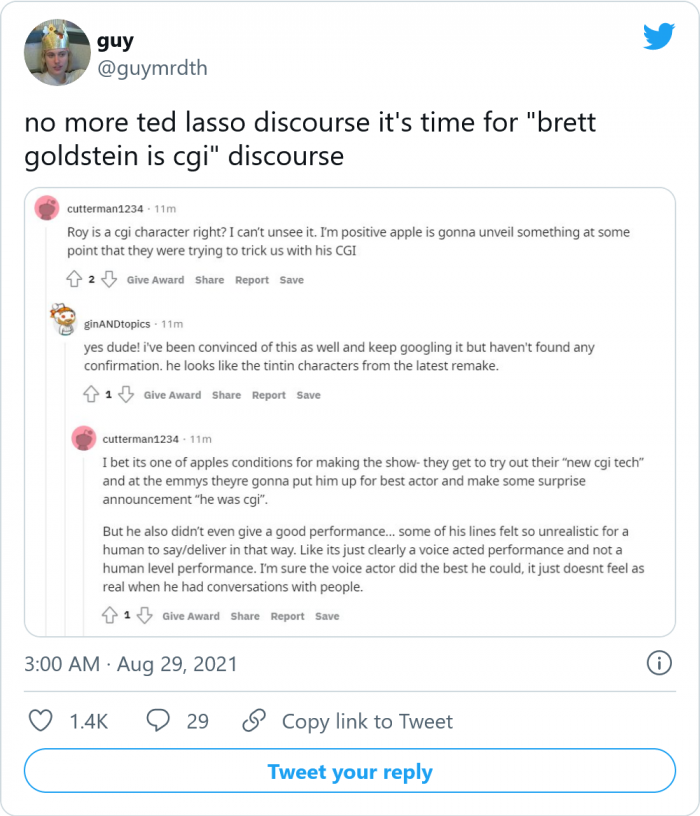This screenshot has height=816, width=700.
Task: Open replies via speech bubble icon
Action: tap(159, 720)
